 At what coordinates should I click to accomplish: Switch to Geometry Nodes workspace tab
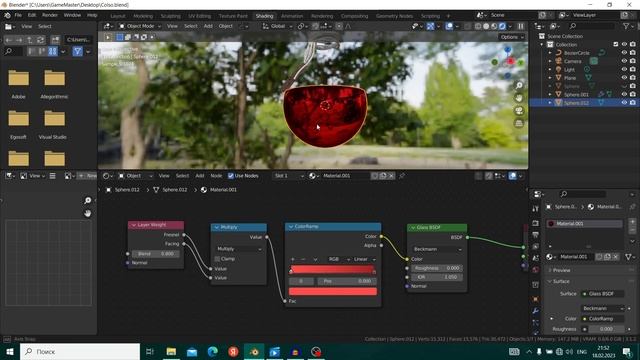pos(394,16)
